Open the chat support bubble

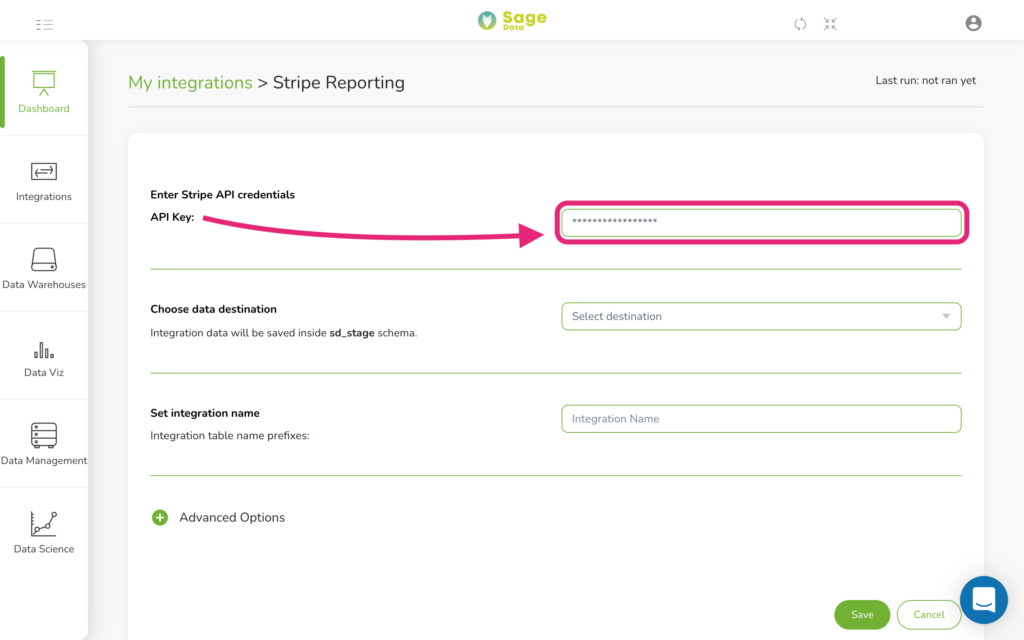[984, 600]
